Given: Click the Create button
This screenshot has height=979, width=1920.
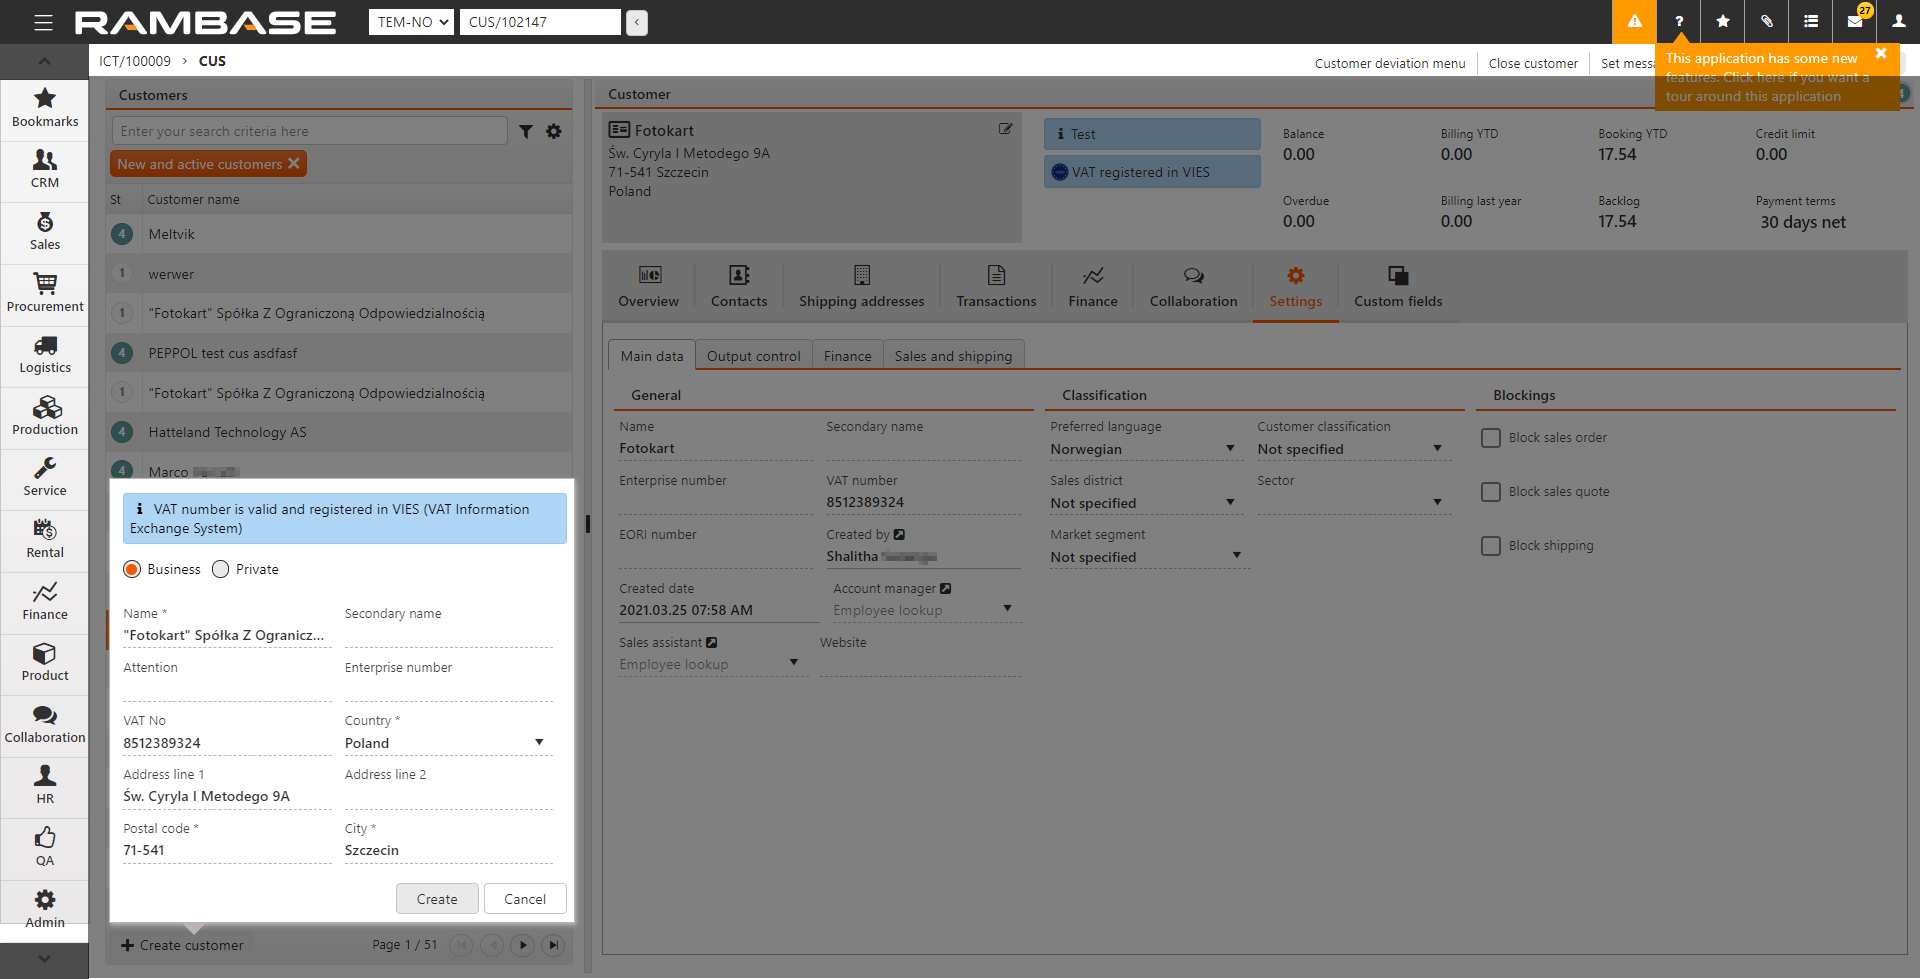Looking at the screenshot, I should click(437, 899).
